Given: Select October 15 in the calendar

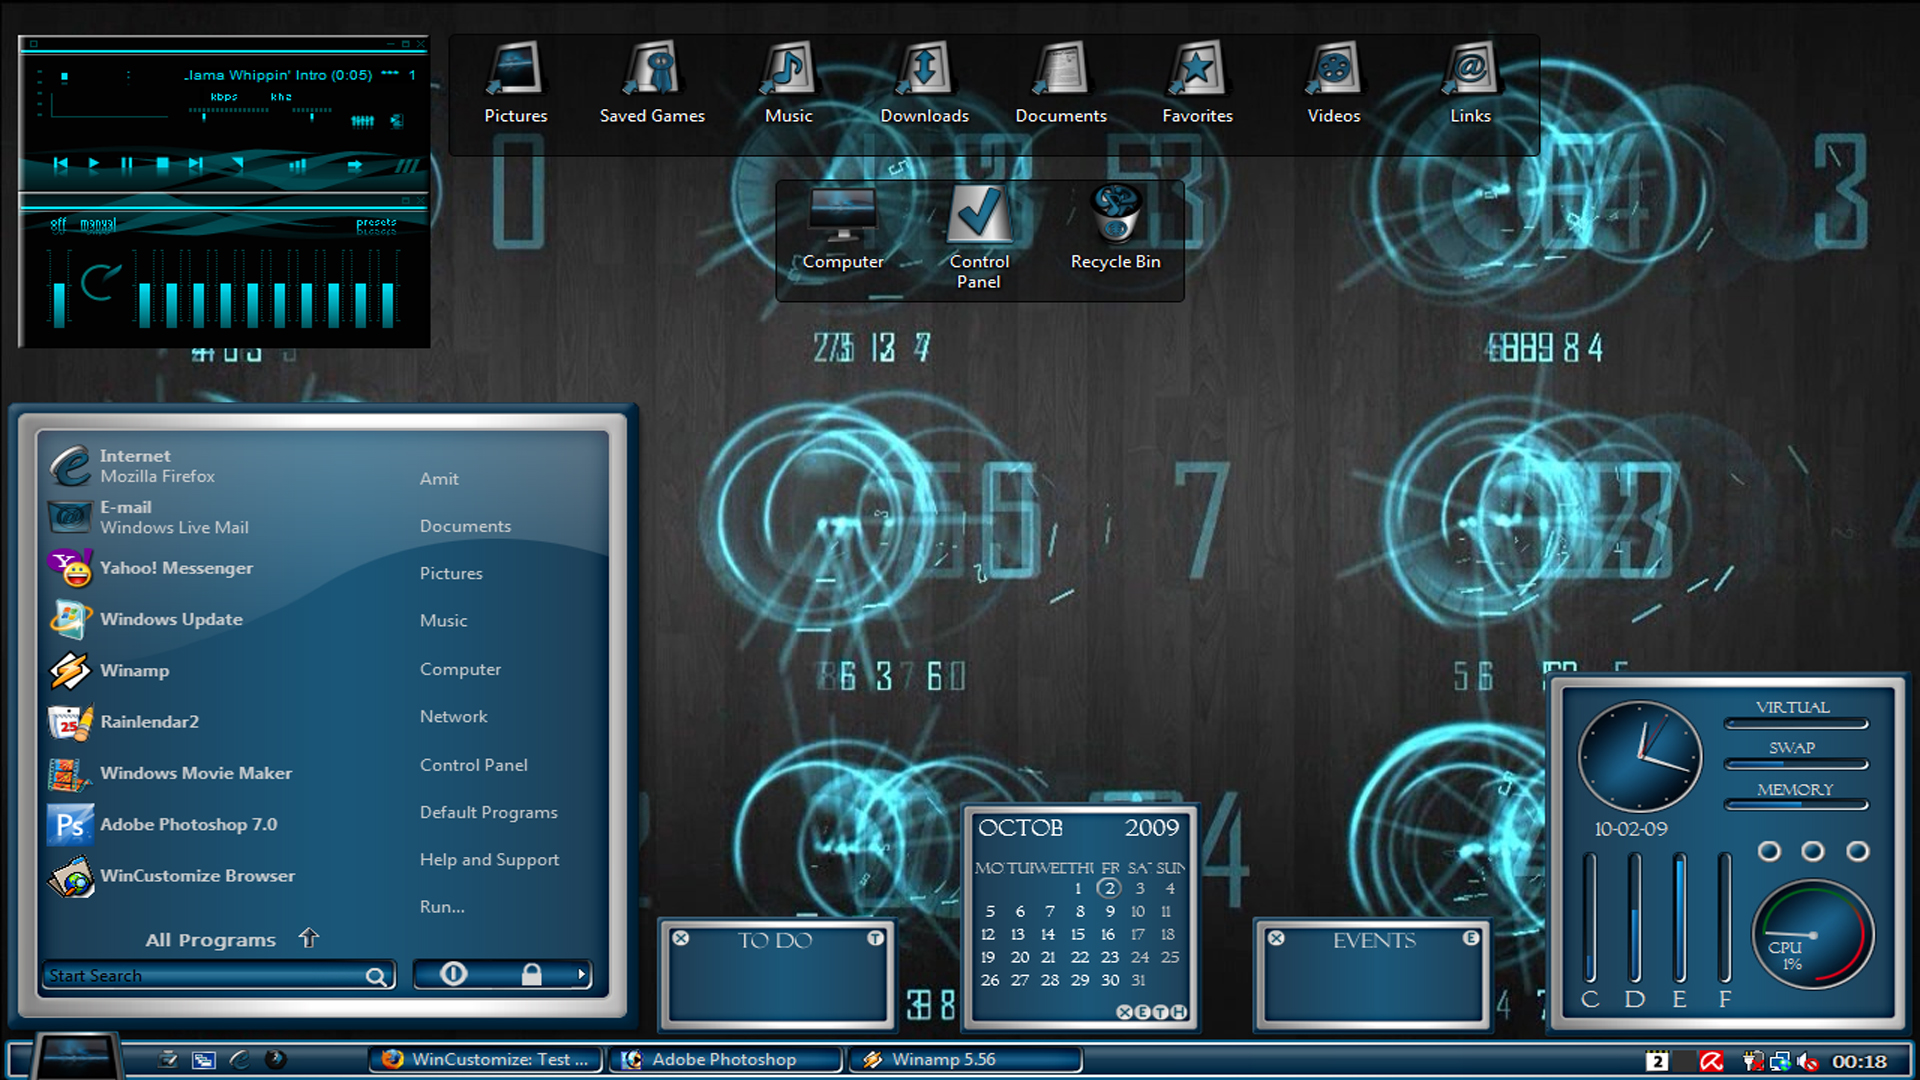Looking at the screenshot, I should pos(1078,934).
